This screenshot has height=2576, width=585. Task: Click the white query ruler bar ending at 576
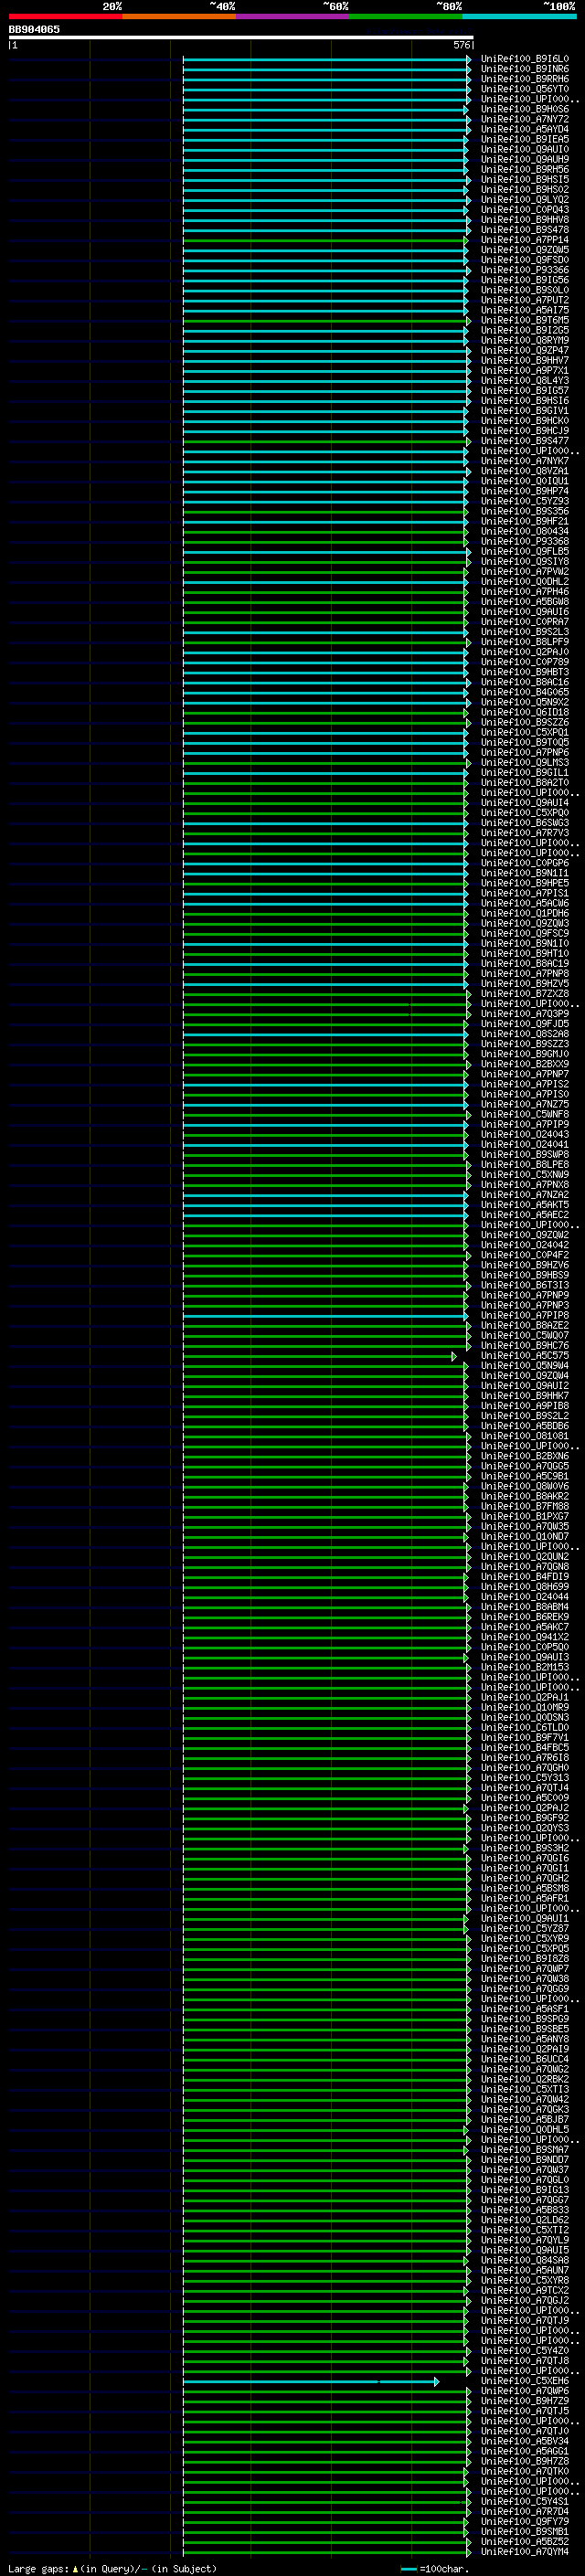240,38
